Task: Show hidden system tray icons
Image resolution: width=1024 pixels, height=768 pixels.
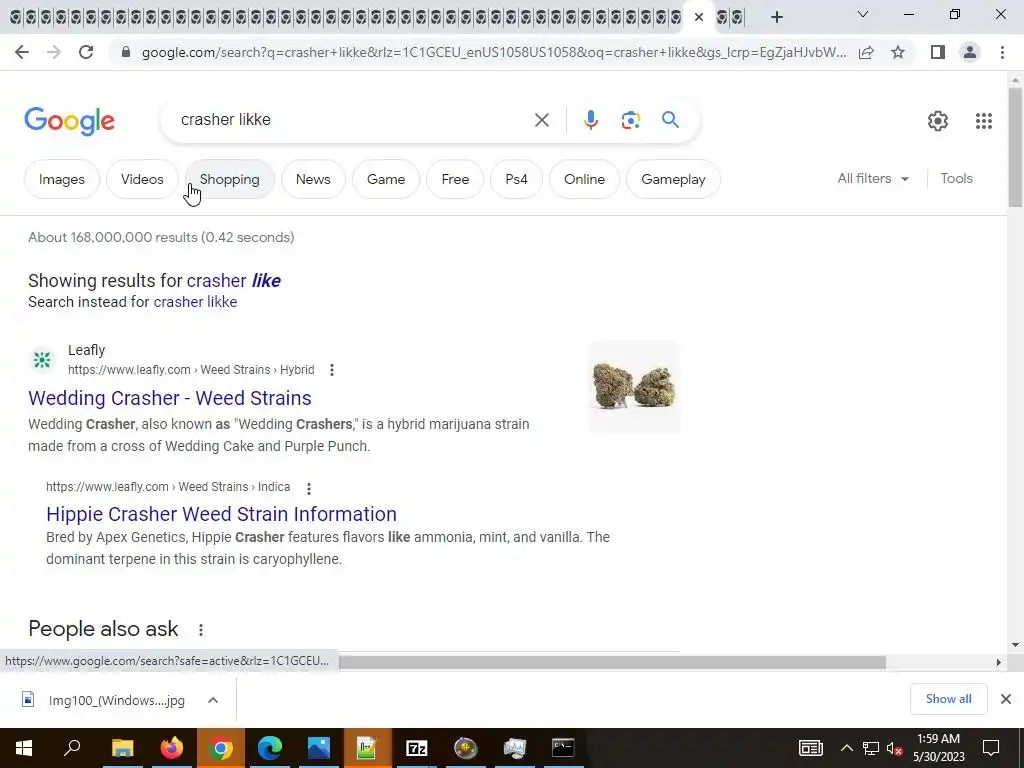Action: [846, 748]
